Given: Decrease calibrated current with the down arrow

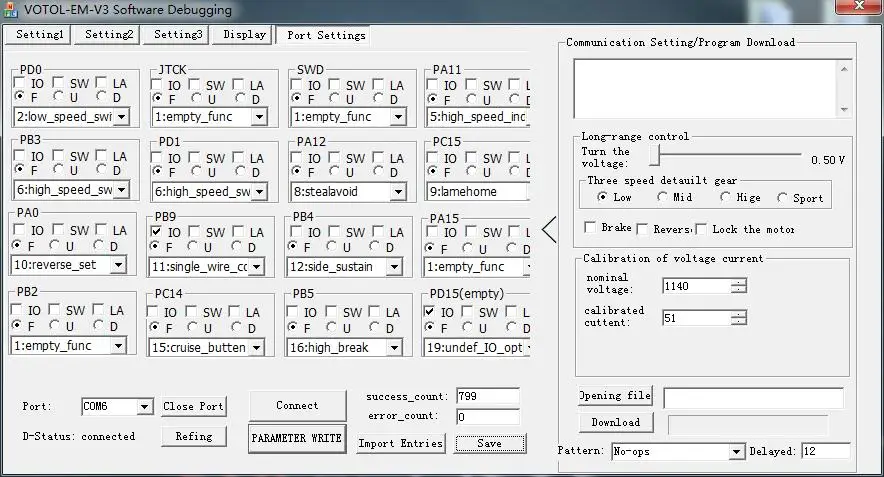Looking at the screenshot, I should (x=738, y=322).
